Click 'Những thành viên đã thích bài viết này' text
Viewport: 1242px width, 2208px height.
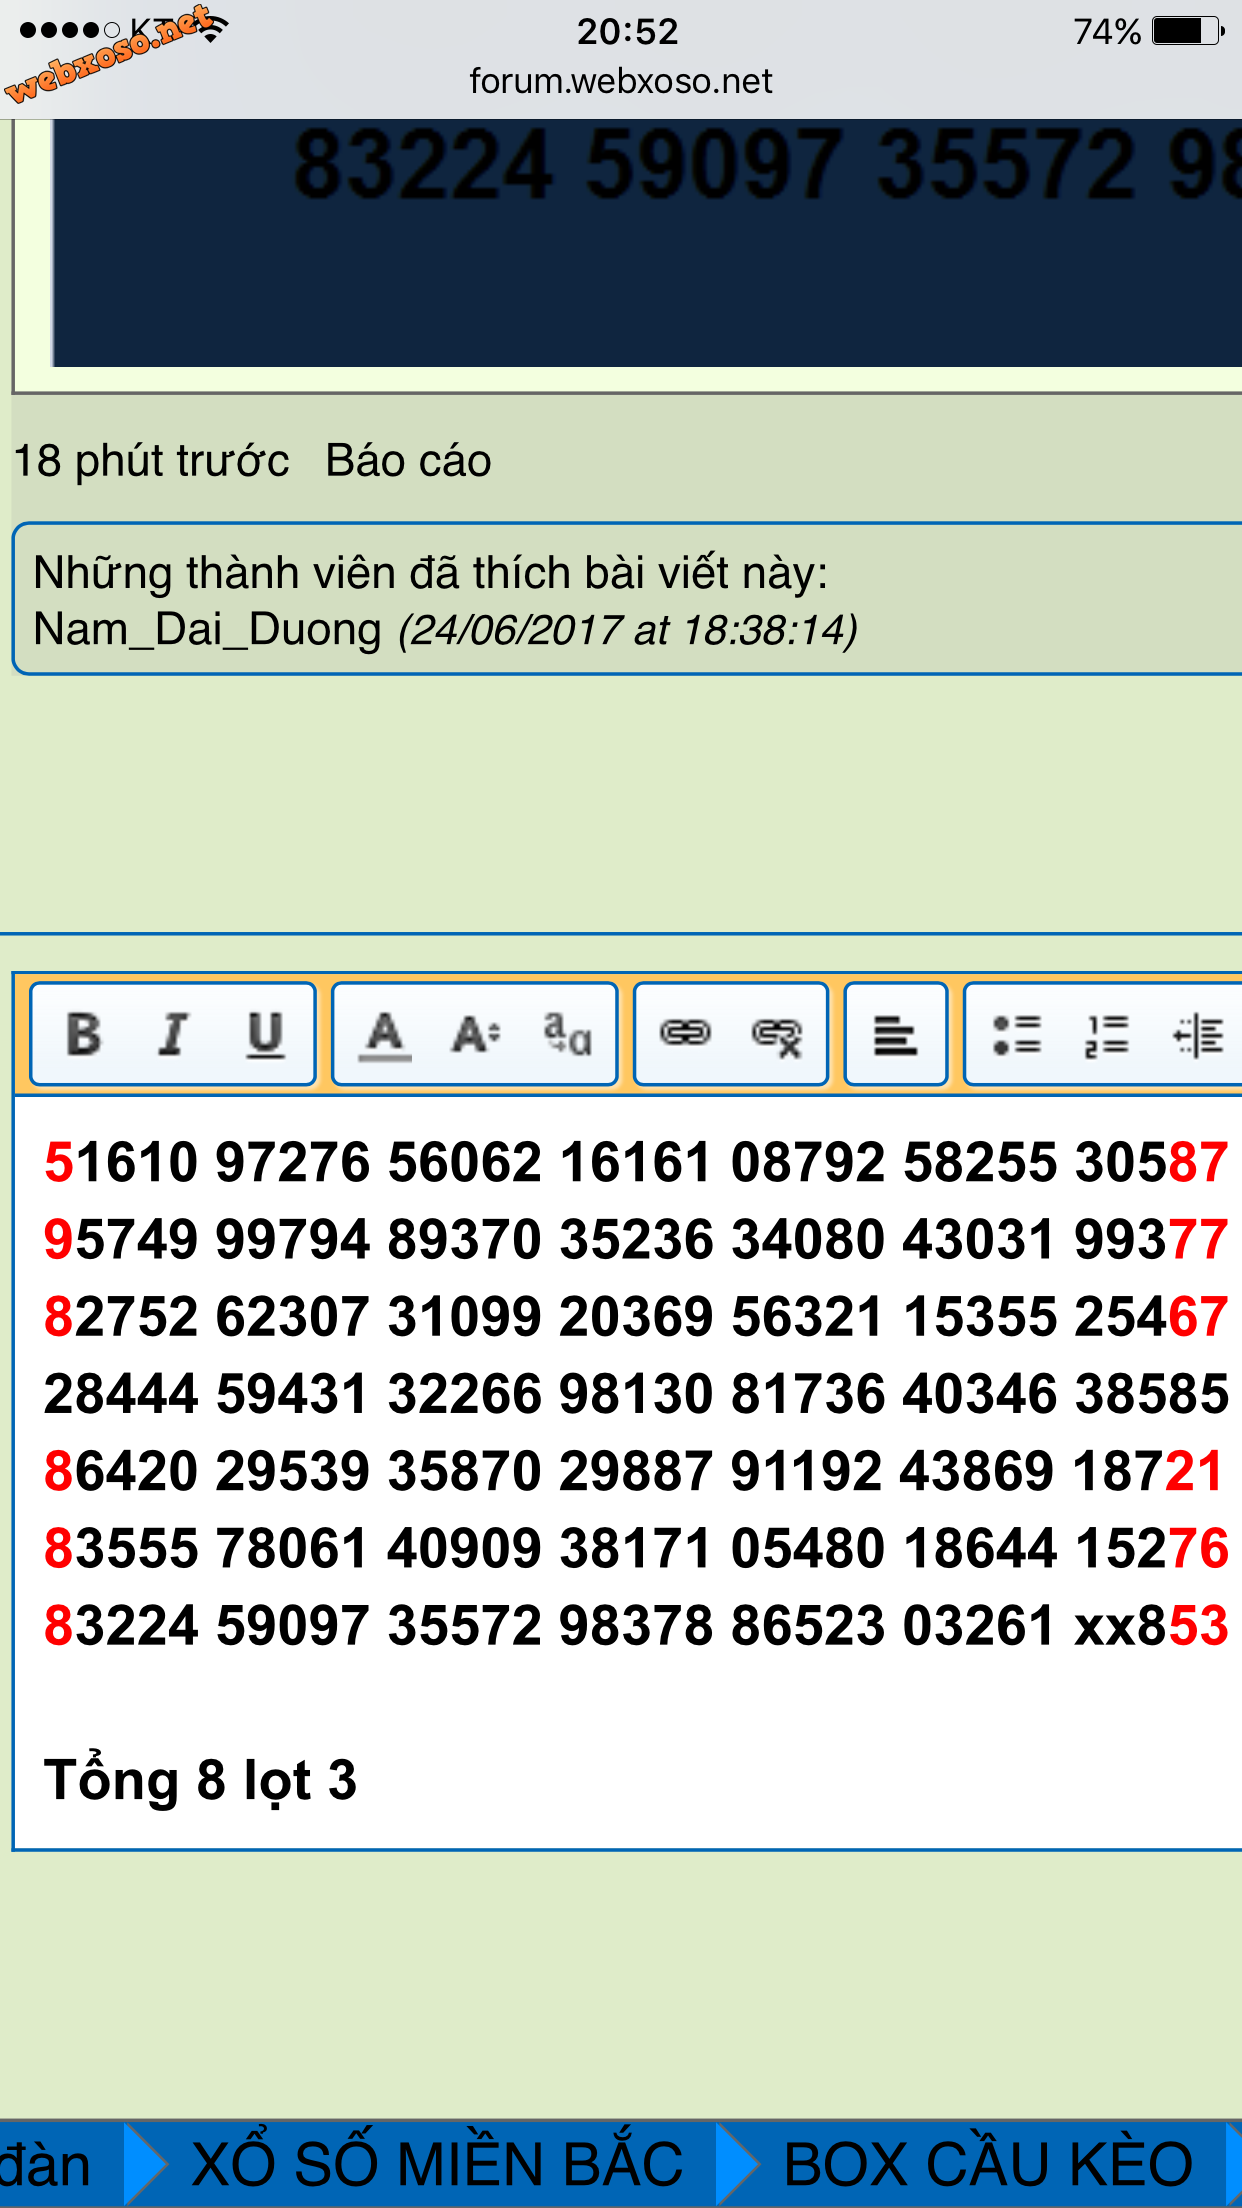[430, 573]
